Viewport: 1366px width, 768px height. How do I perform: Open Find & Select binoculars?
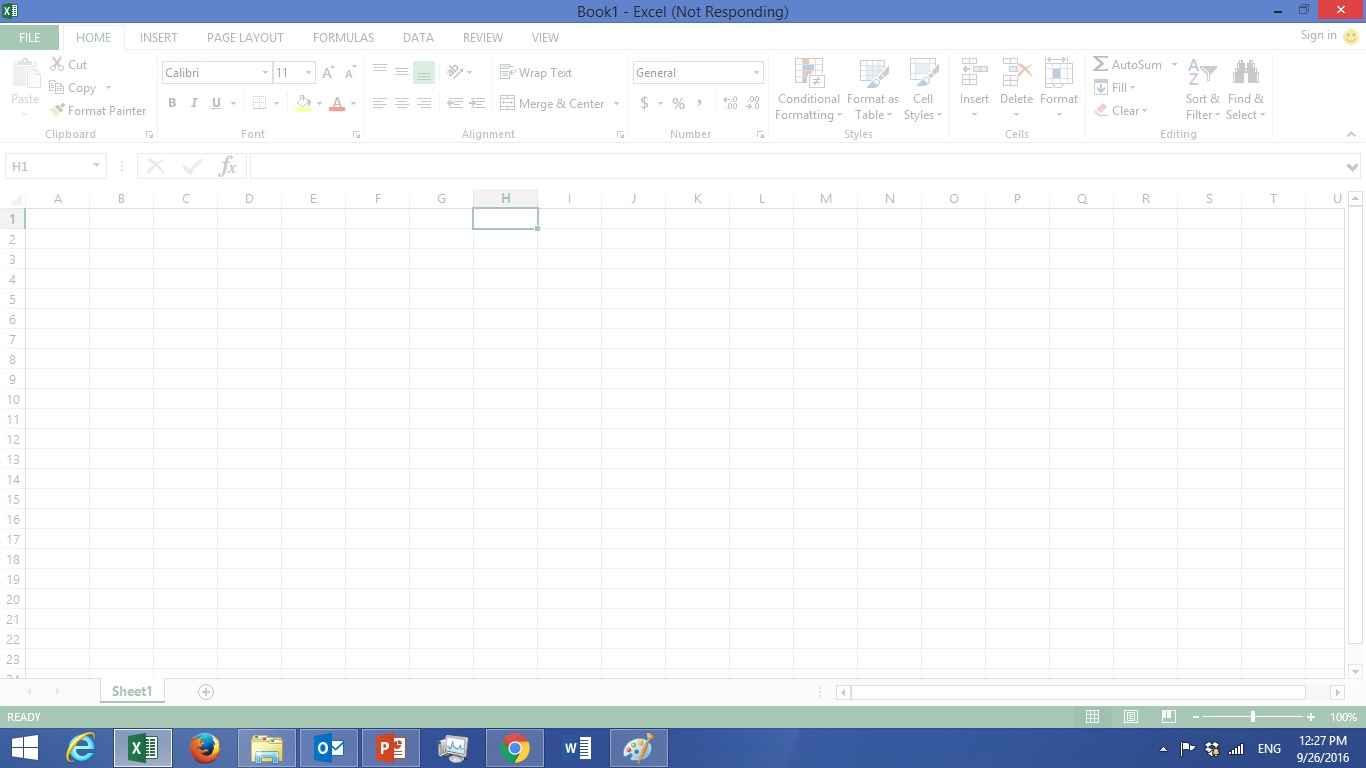point(1246,89)
